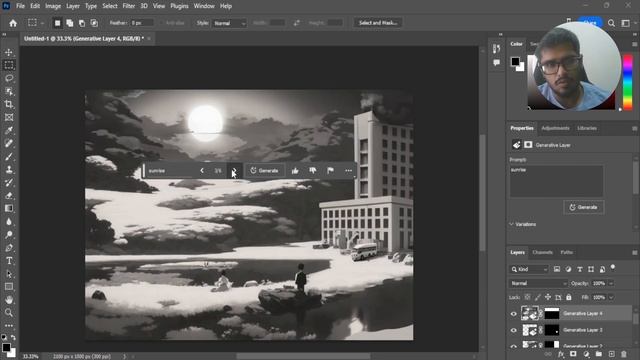Open the layer blend mode Normal dropdown

[538, 283]
